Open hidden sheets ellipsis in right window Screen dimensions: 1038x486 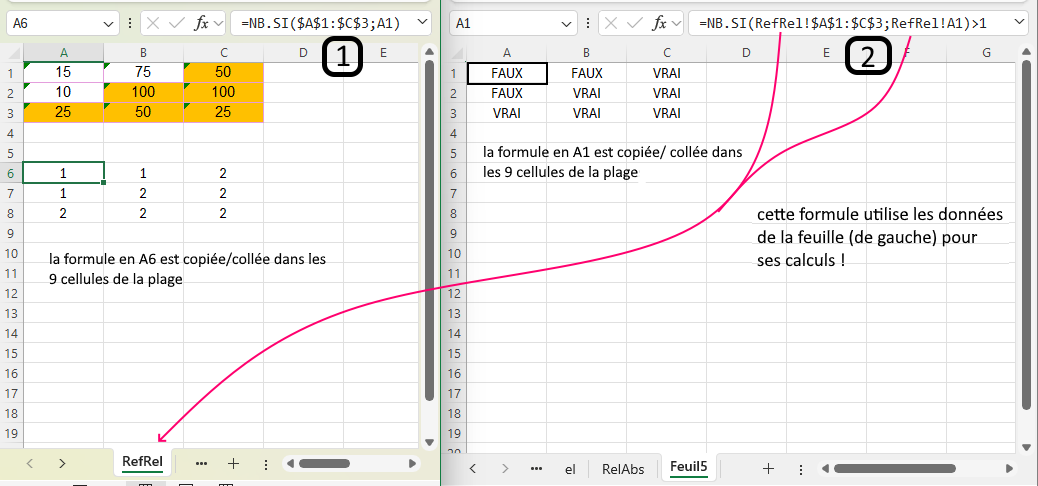[536, 468]
